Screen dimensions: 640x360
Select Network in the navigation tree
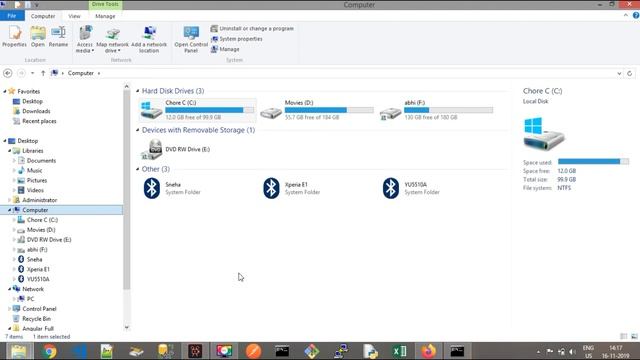point(33,289)
